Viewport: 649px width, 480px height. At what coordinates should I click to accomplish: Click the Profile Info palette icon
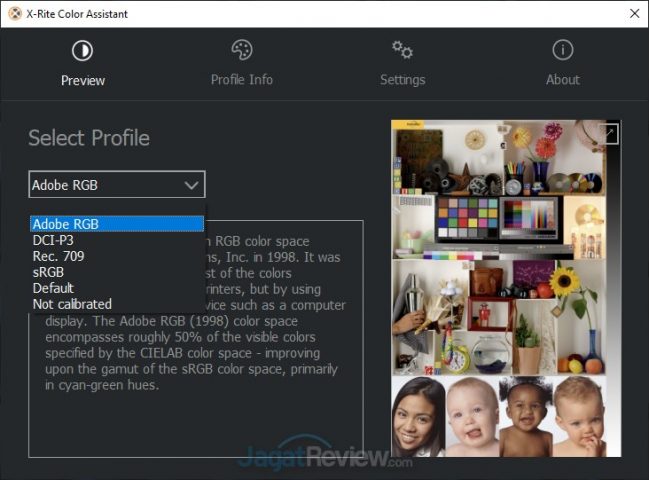click(x=242, y=50)
